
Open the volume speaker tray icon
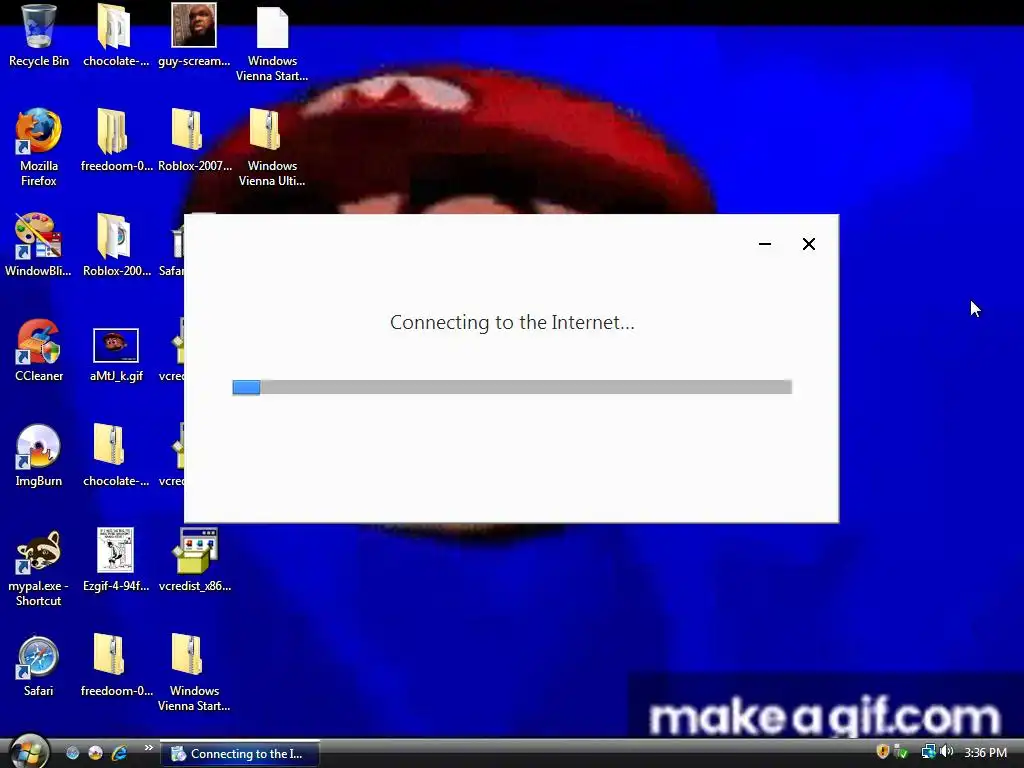[946, 752]
